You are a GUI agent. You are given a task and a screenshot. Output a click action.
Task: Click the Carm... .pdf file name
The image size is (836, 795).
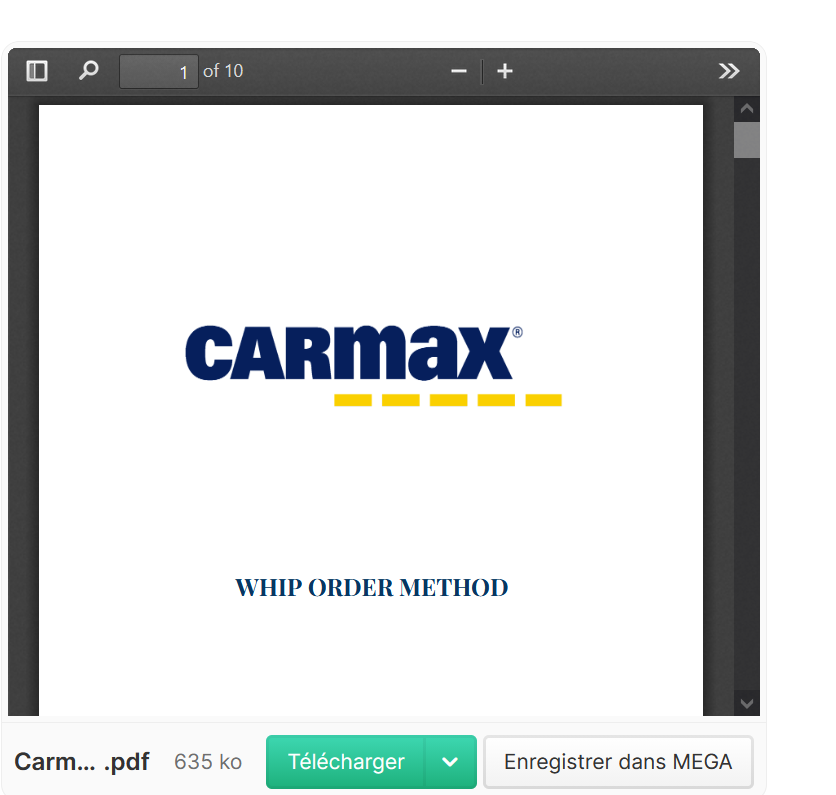[x=82, y=761]
